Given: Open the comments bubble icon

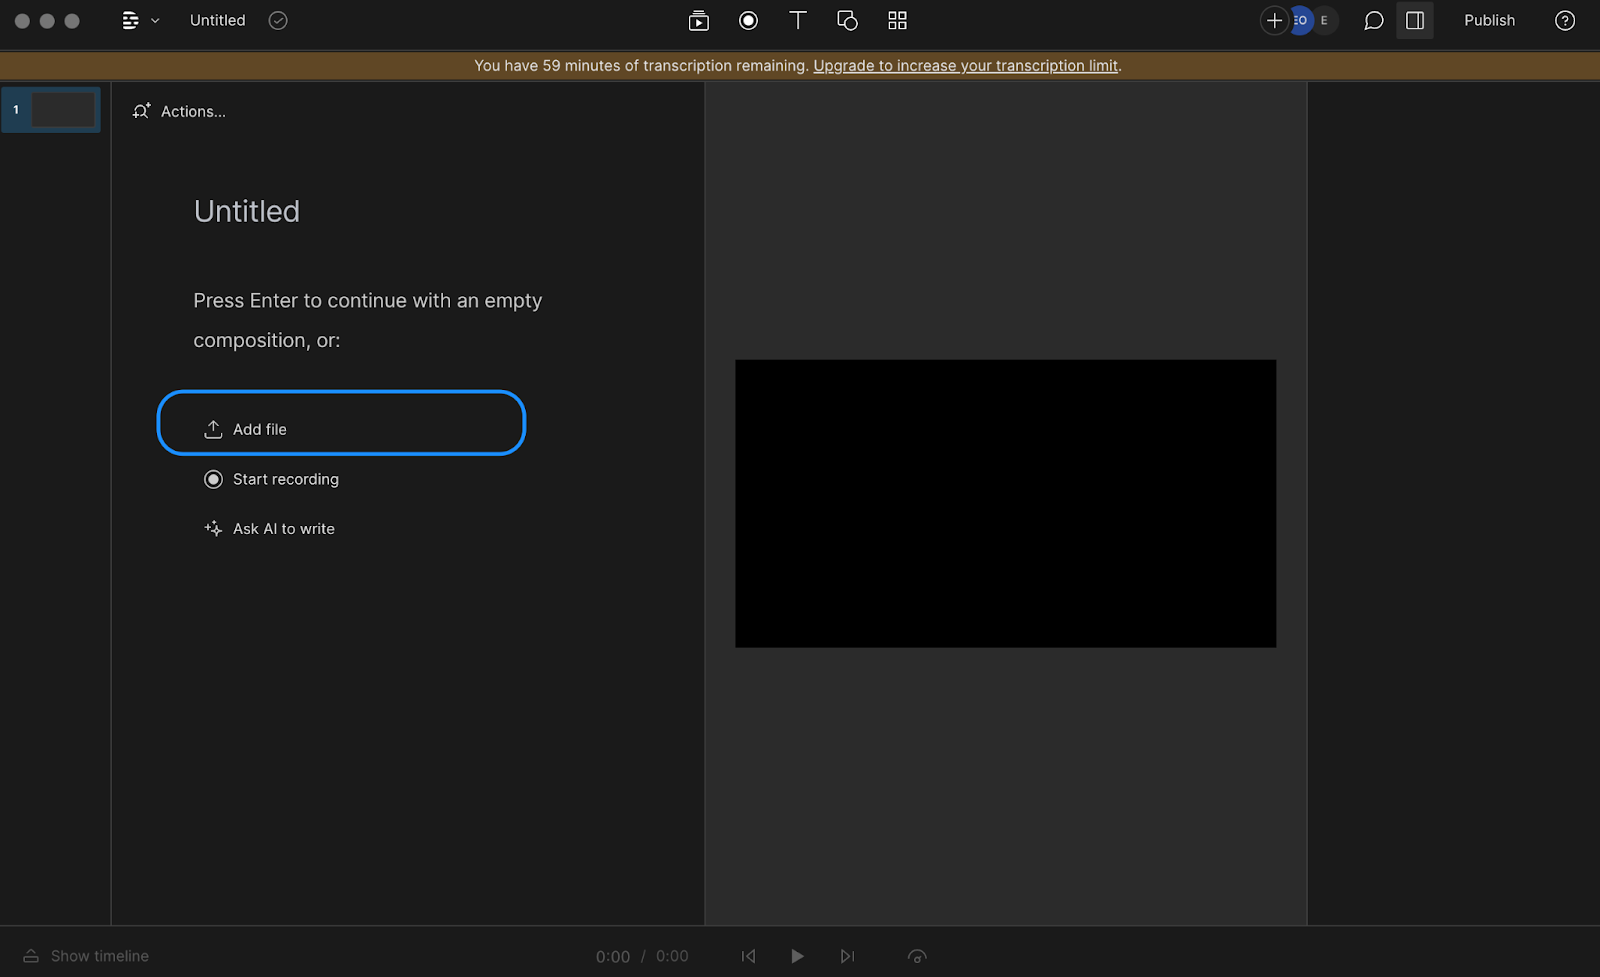Looking at the screenshot, I should coord(1372,20).
